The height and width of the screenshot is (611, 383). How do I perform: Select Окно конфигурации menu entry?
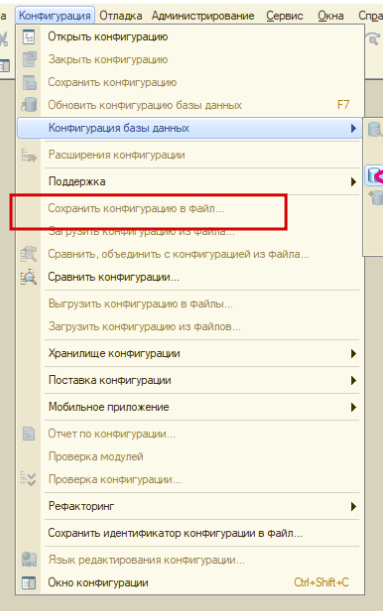[x=190, y=583]
